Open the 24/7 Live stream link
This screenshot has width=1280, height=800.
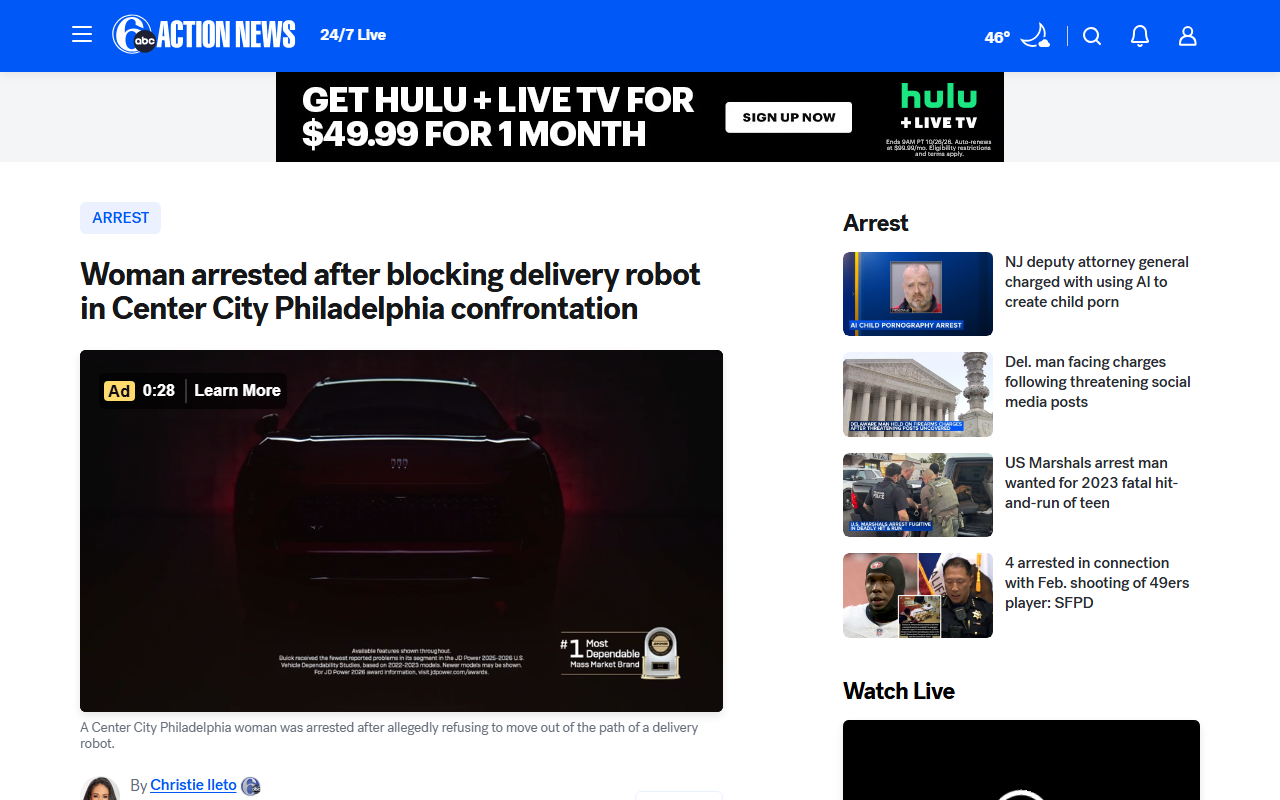pos(353,35)
